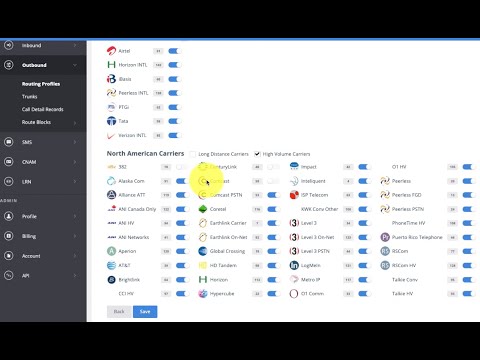The width and height of the screenshot is (480, 360).
Task: Uncheck High Volume Carriers checkbox
Action: pos(257,154)
